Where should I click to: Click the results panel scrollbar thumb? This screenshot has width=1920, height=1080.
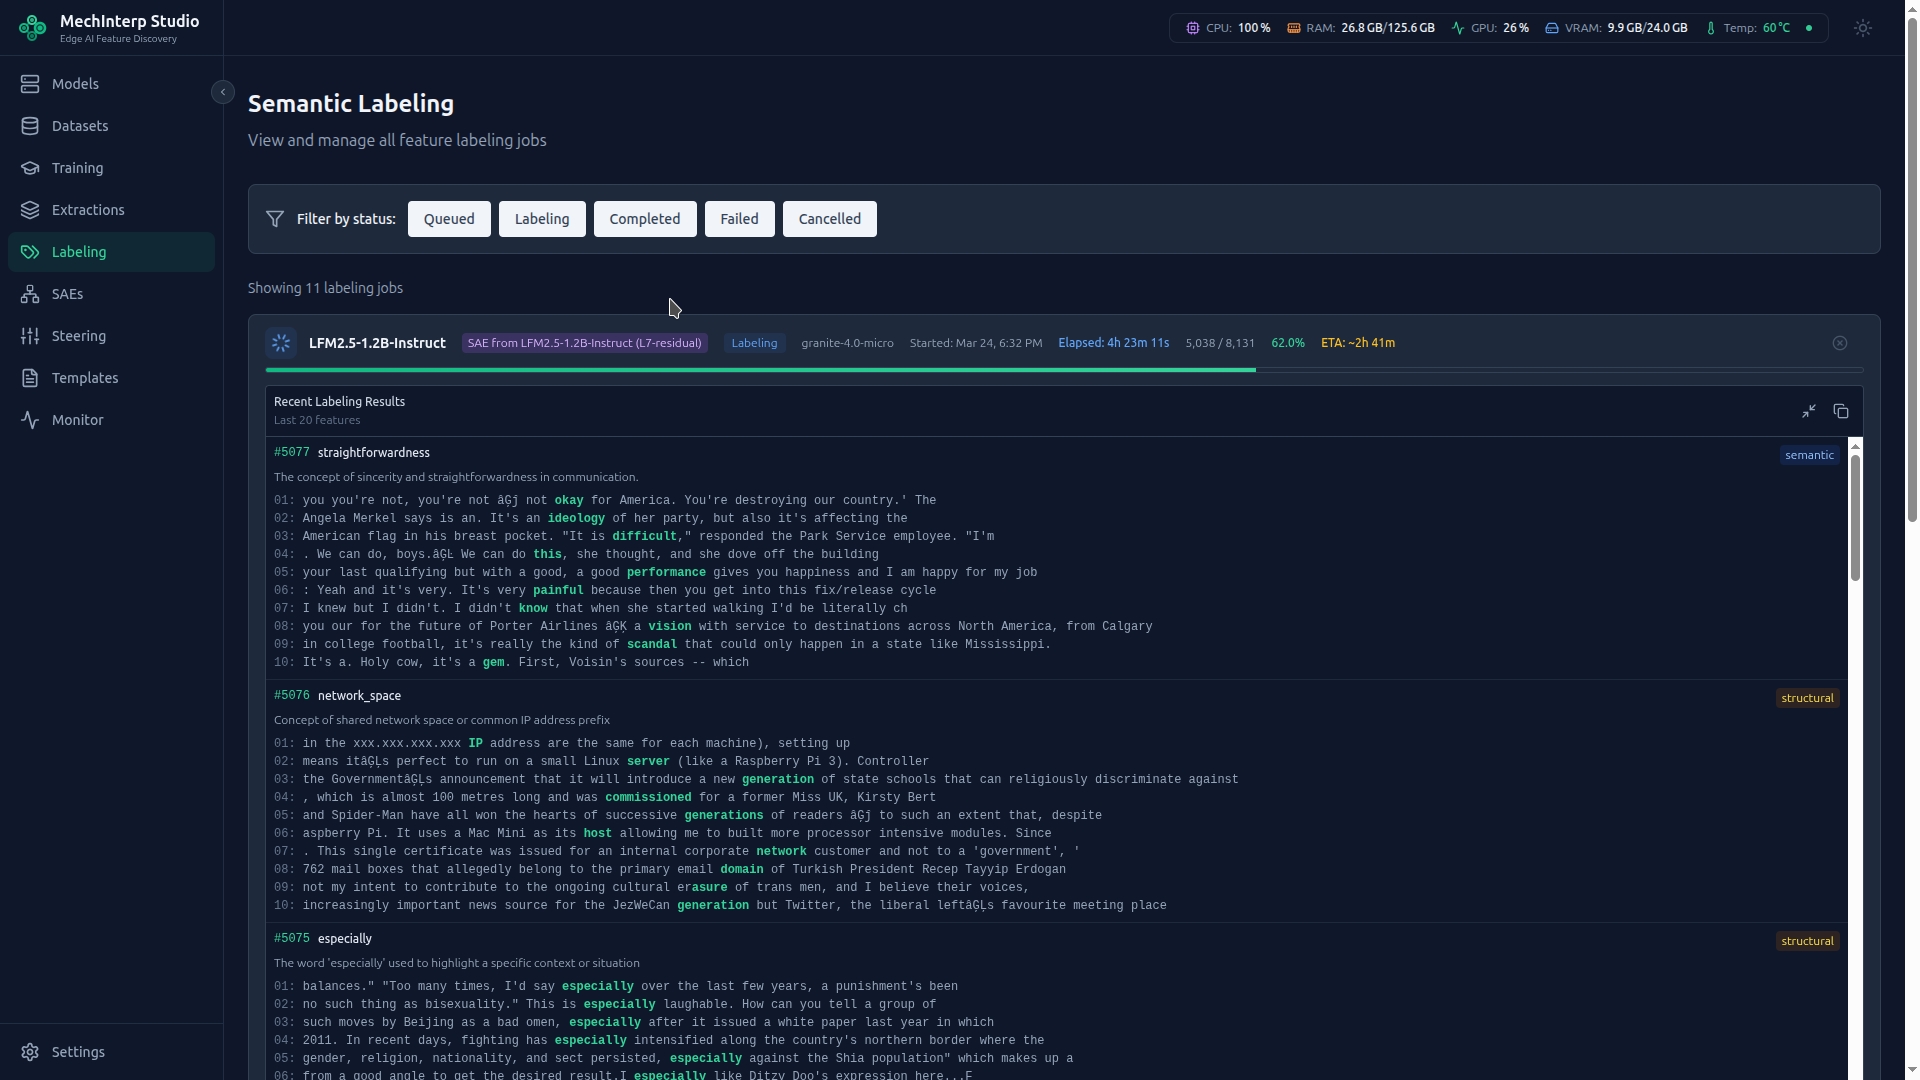[x=1856, y=517]
